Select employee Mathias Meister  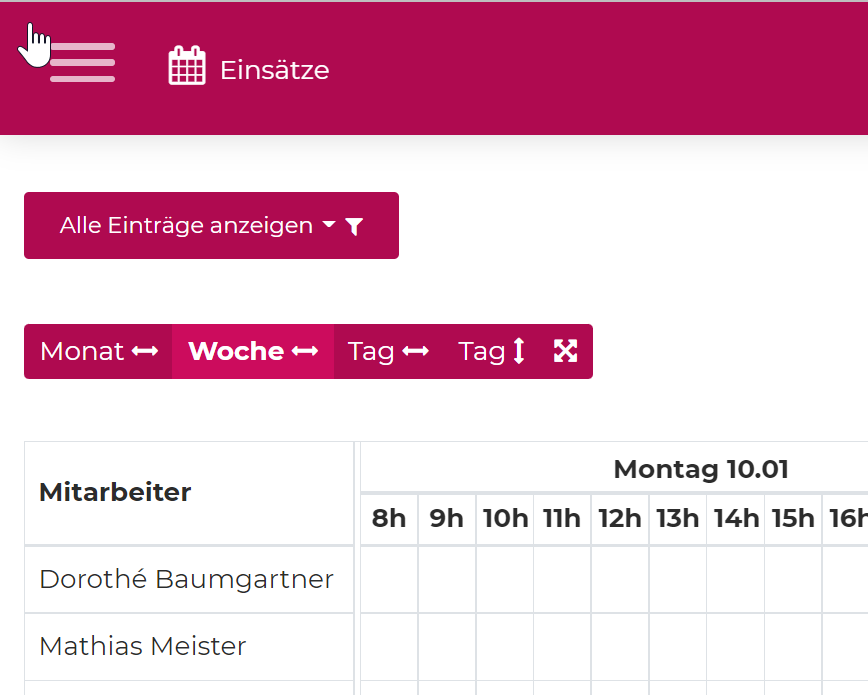(142, 646)
